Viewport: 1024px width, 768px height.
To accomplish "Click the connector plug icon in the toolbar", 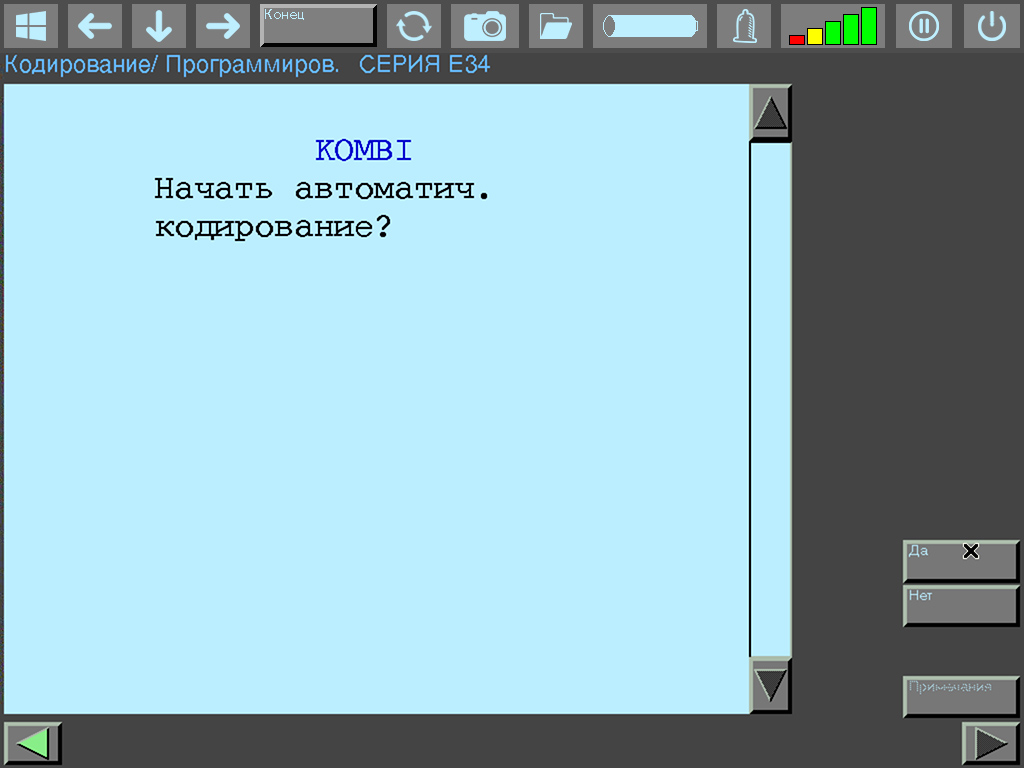I will tap(743, 26).
